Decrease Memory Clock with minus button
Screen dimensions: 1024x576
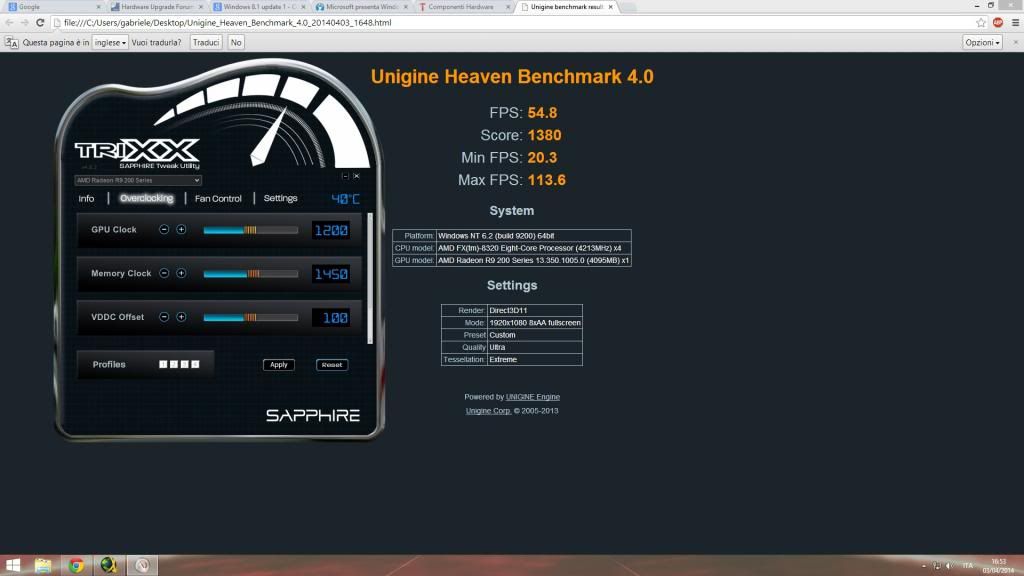pyautogui.click(x=164, y=273)
